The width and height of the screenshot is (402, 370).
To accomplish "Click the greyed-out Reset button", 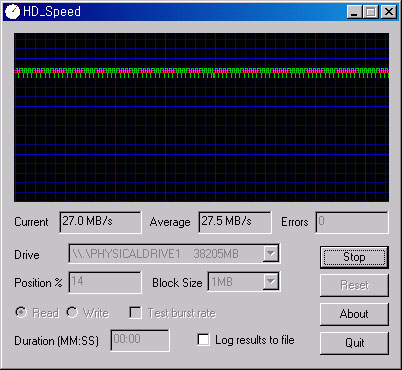I will tap(354, 285).
